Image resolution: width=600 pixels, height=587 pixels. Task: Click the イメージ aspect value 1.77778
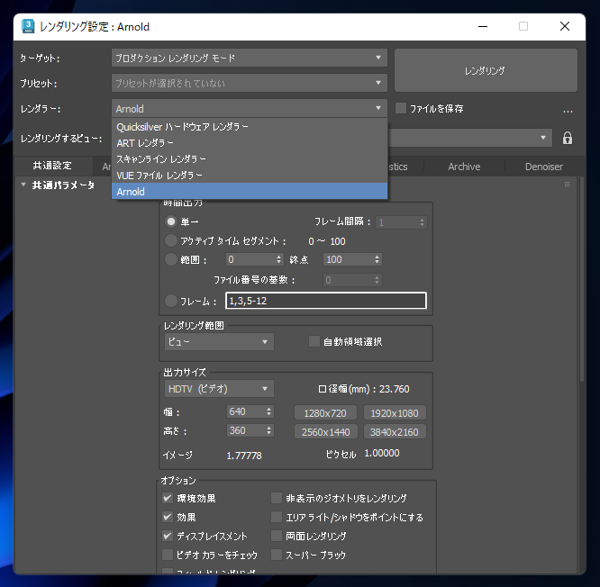(244, 456)
